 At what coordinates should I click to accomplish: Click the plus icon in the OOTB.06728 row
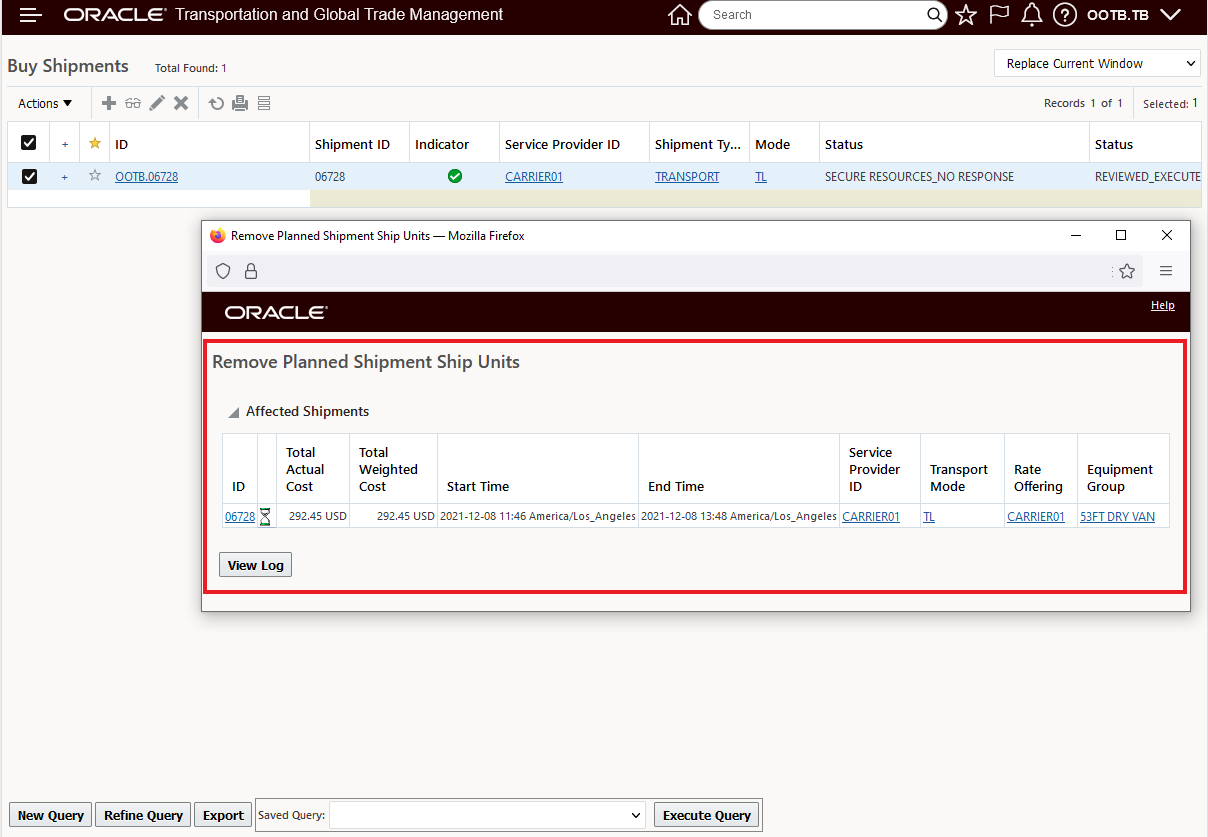[x=65, y=177]
